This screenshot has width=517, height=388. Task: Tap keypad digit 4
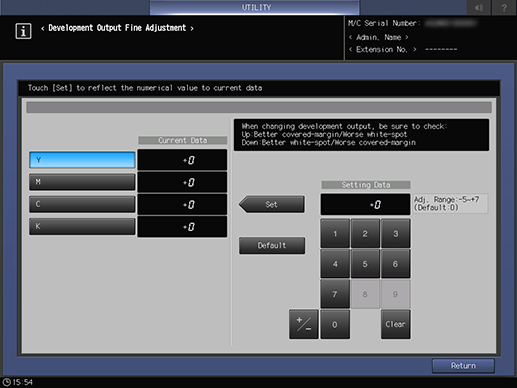click(x=335, y=264)
